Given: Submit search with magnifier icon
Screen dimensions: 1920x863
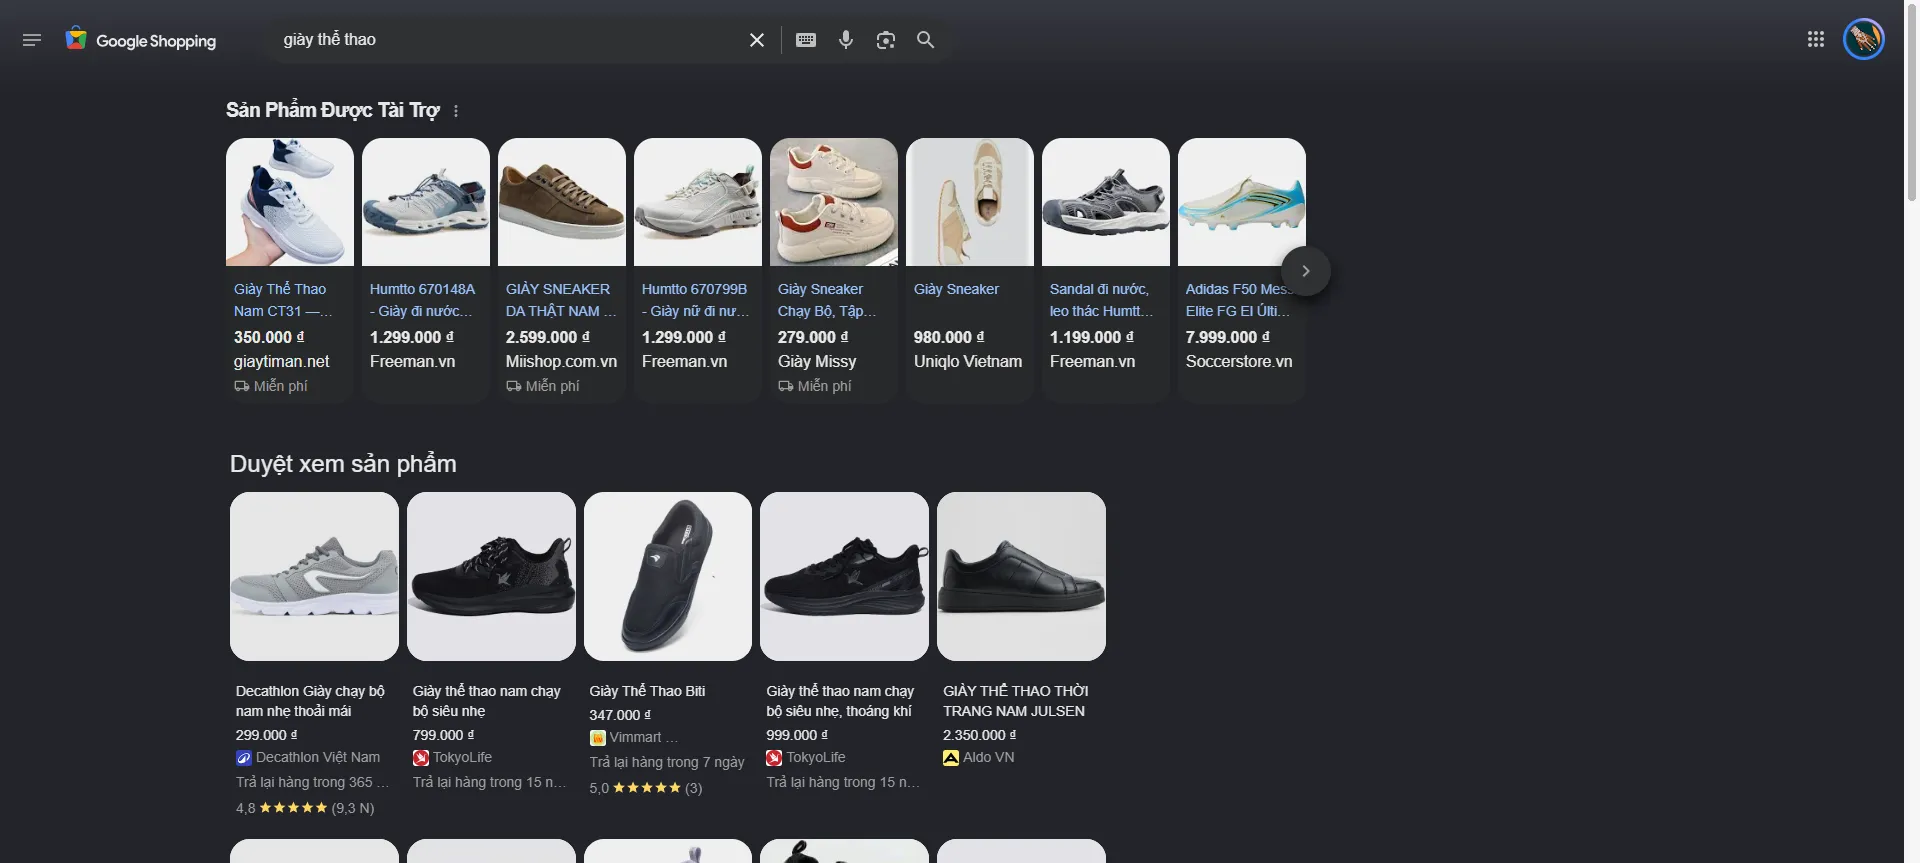Looking at the screenshot, I should [926, 40].
